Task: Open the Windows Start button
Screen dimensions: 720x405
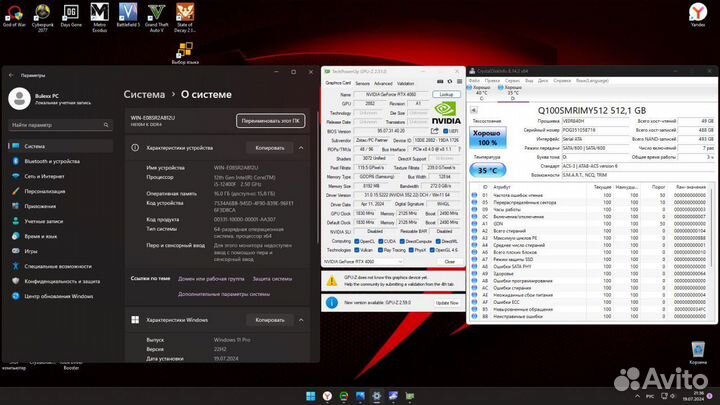Action: point(311,396)
